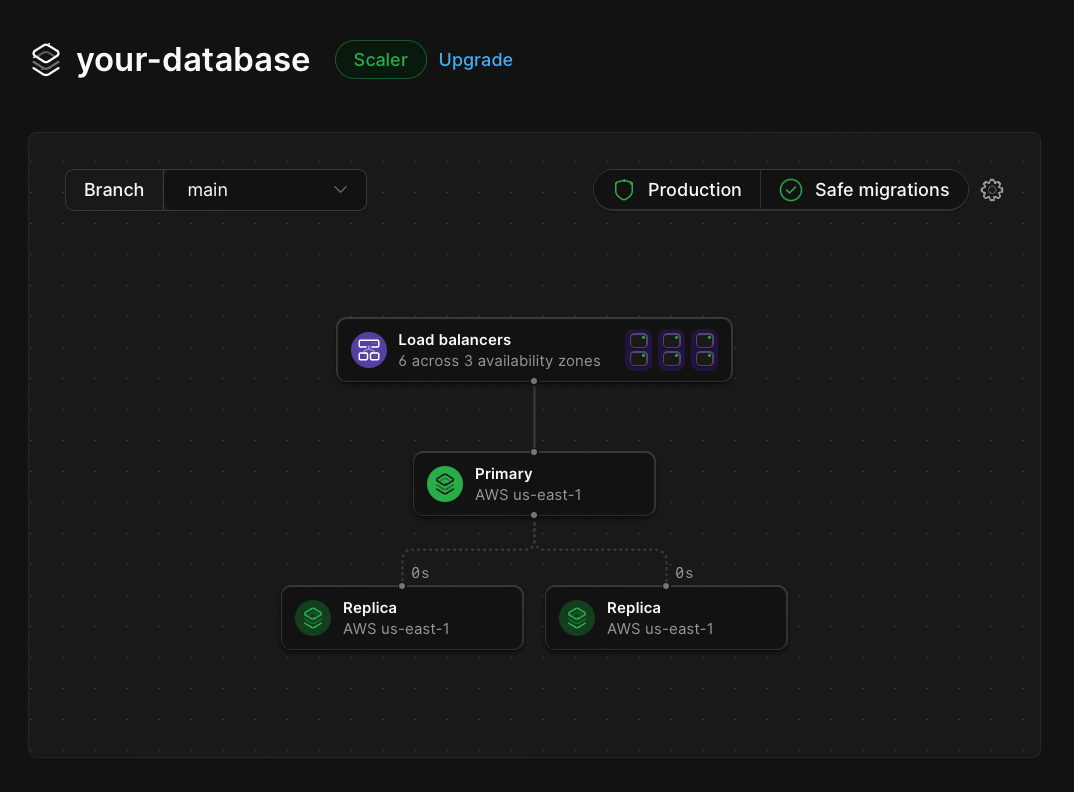The image size is (1074, 792).
Task: Click the left Replica's database icon
Action: 312,618
